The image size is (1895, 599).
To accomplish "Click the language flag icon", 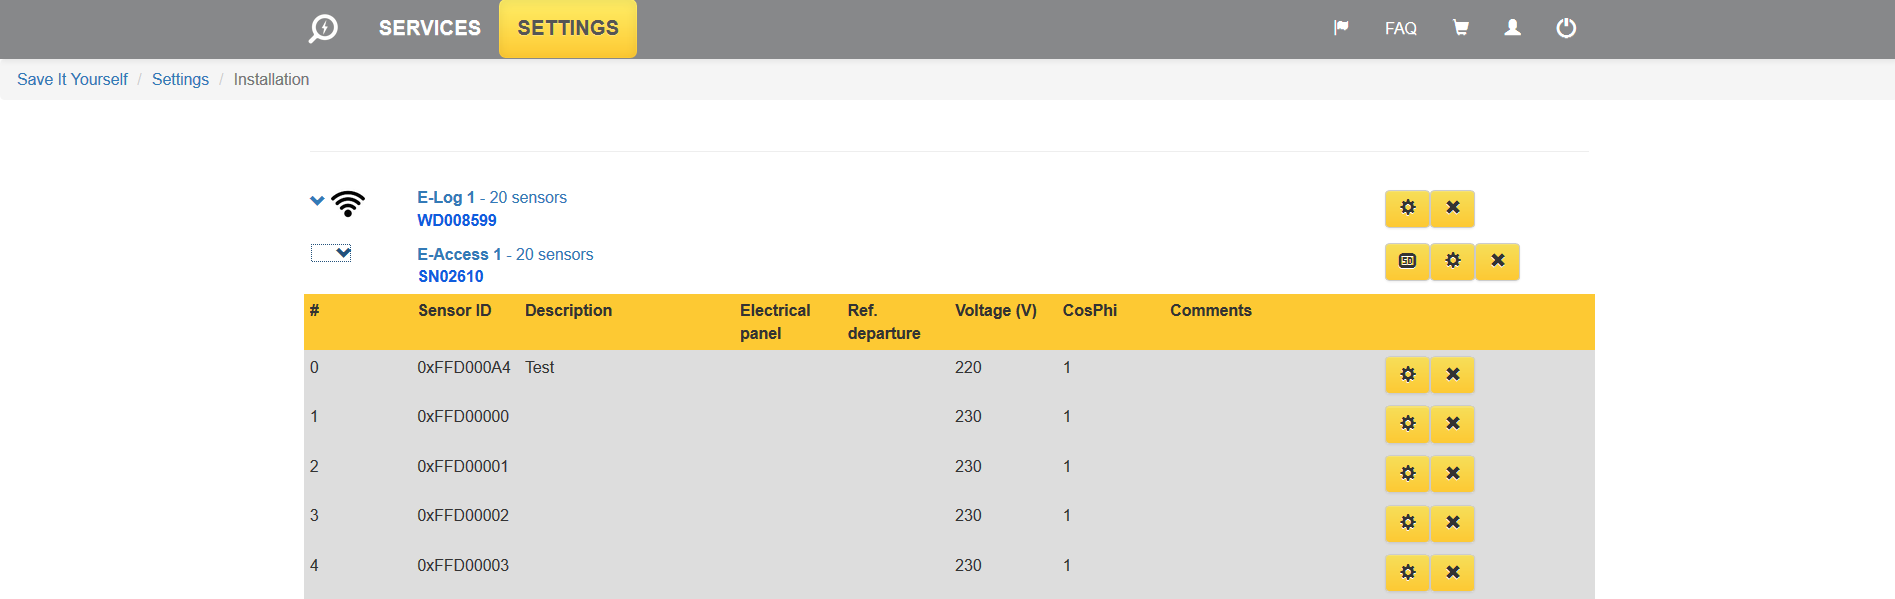I will (x=1341, y=28).
